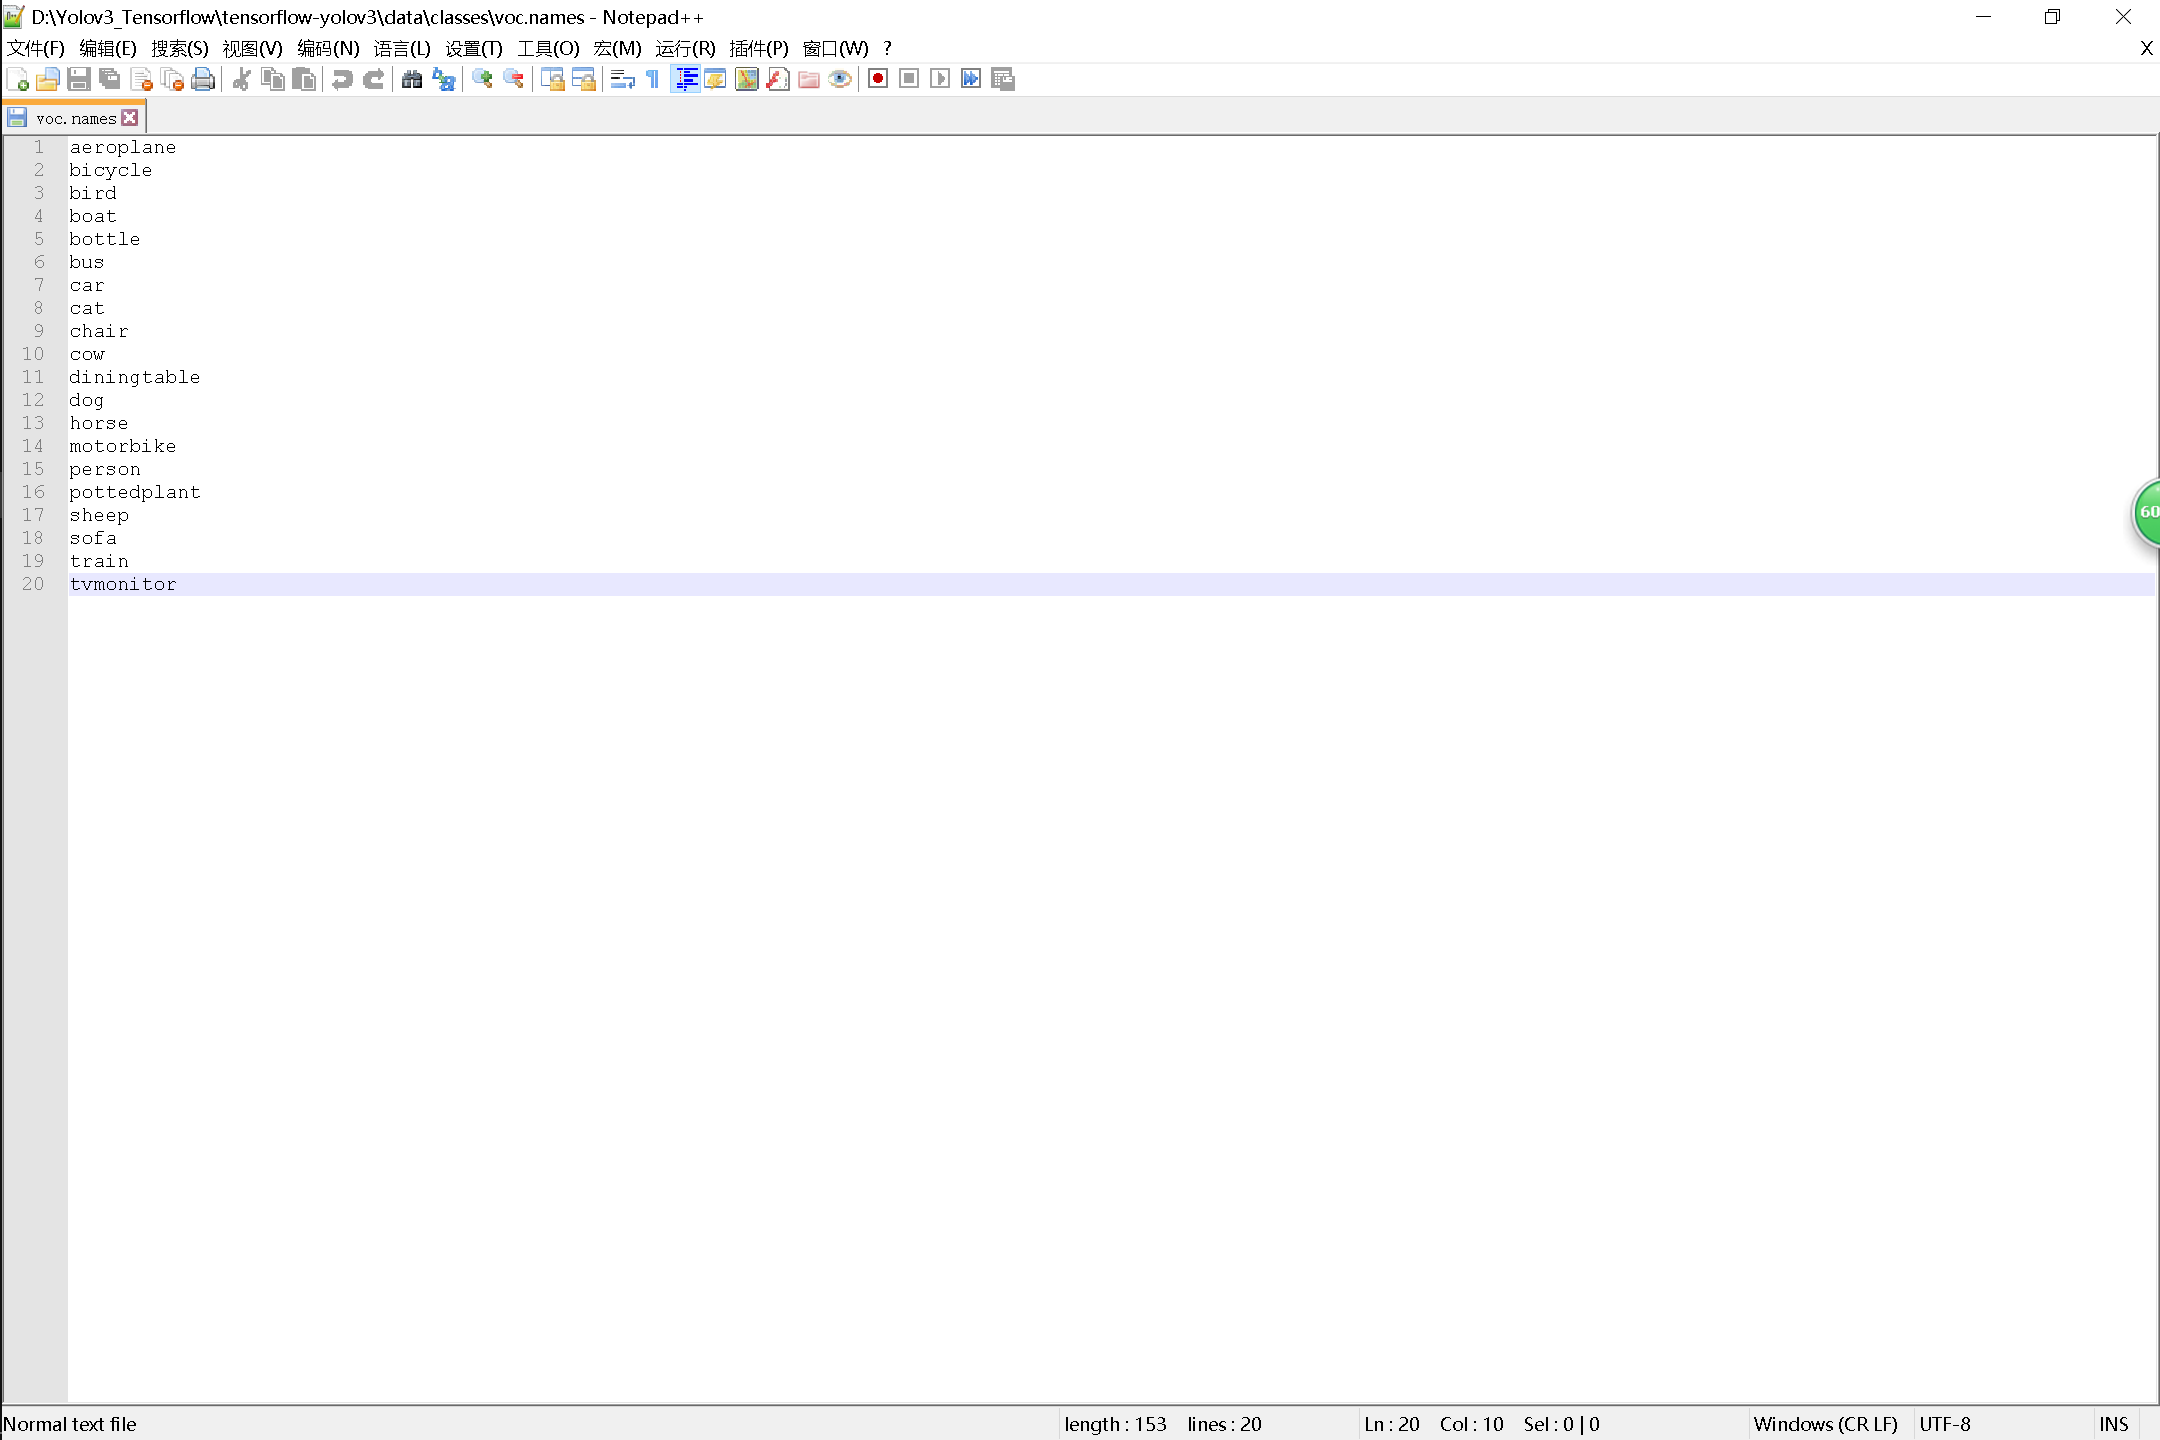Screen dimensions: 2160x1440
Task: Click the Undo toolbar icon
Action: tap(343, 79)
